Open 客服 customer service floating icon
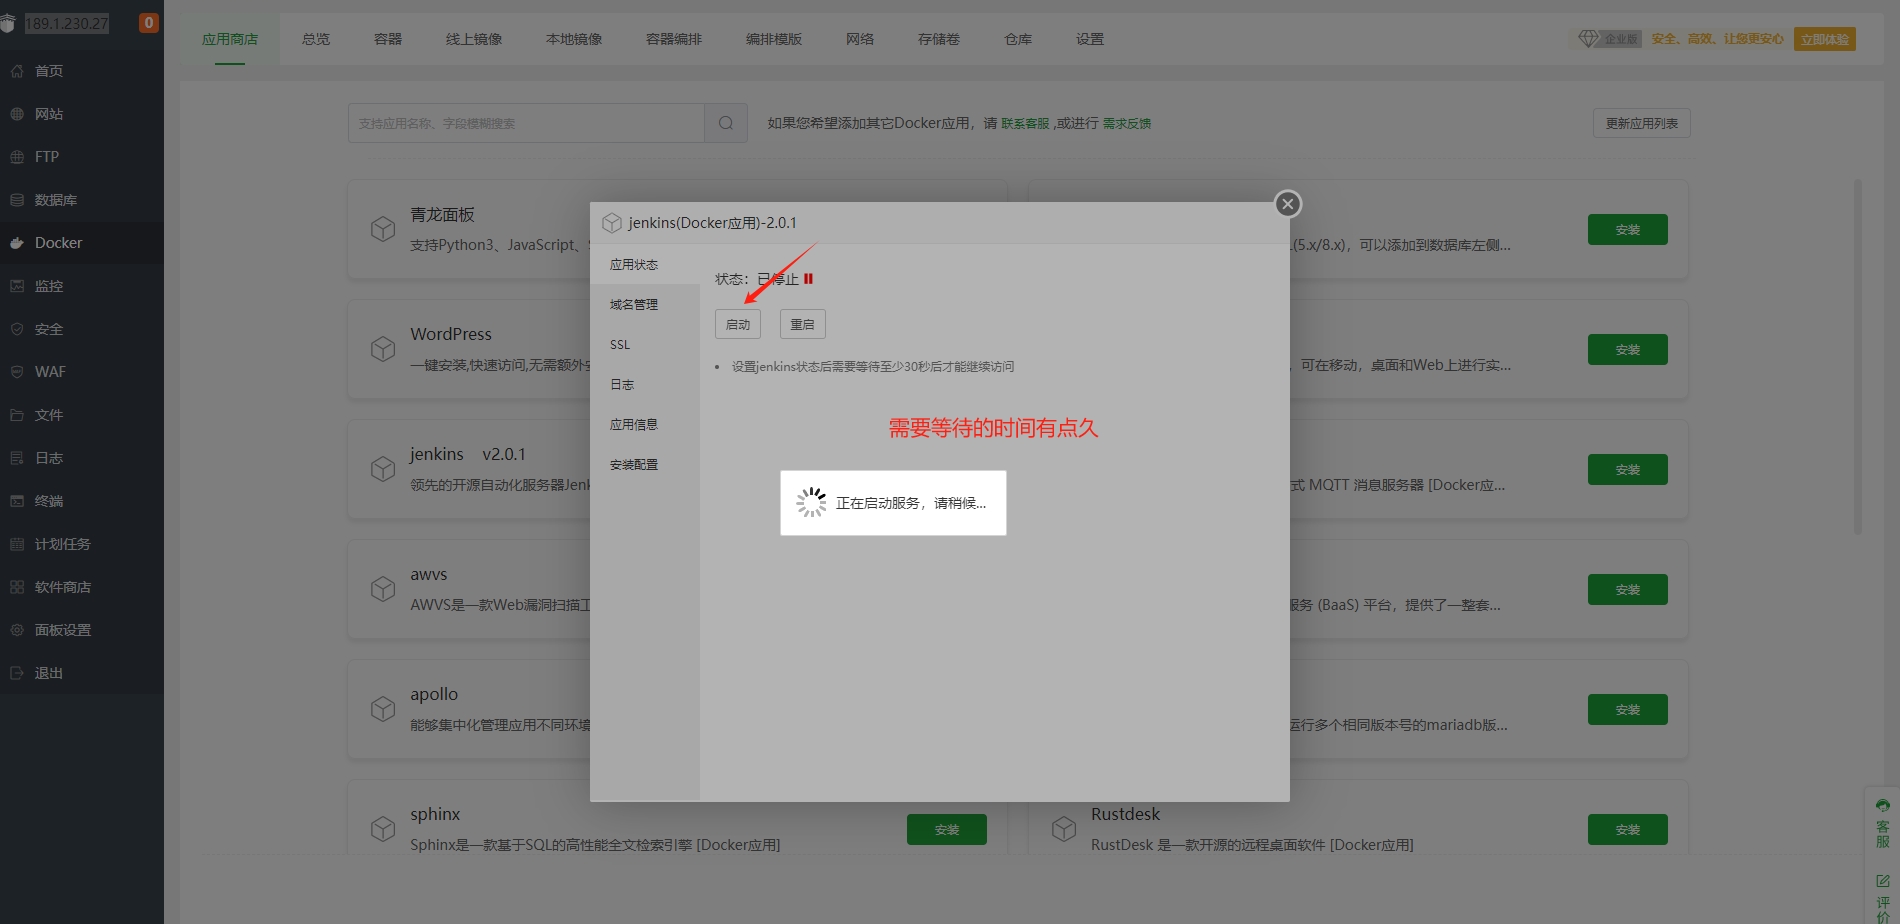 pyautogui.click(x=1883, y=822)
